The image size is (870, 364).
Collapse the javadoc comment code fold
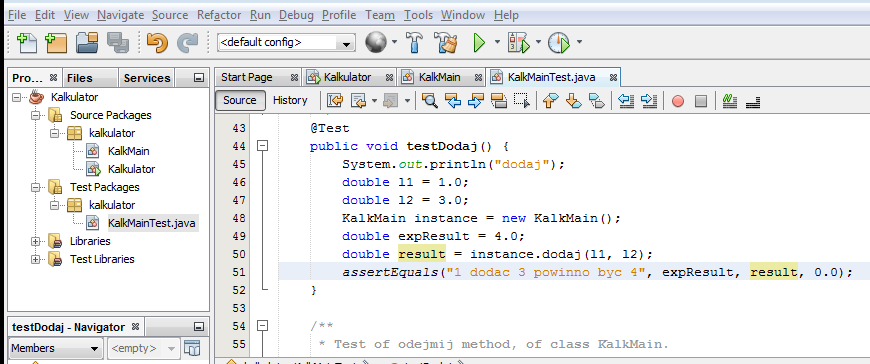263,325
